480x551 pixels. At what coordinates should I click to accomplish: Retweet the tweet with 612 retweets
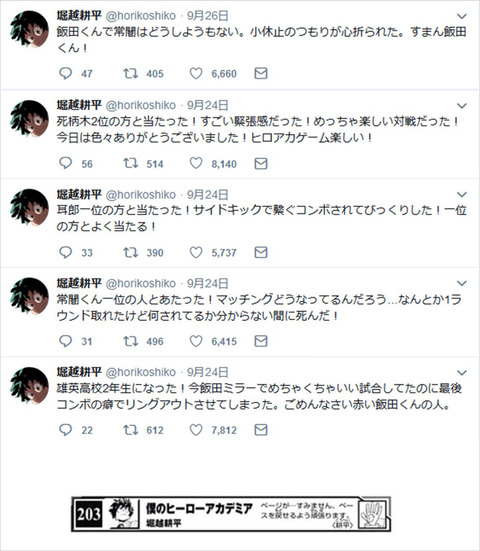130,430
